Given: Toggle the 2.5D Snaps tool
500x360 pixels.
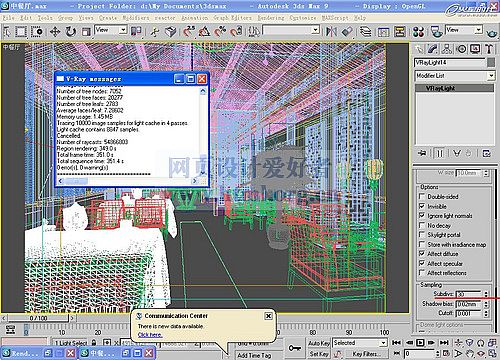Looking at the screenshot, I should (x=189, y=32).
